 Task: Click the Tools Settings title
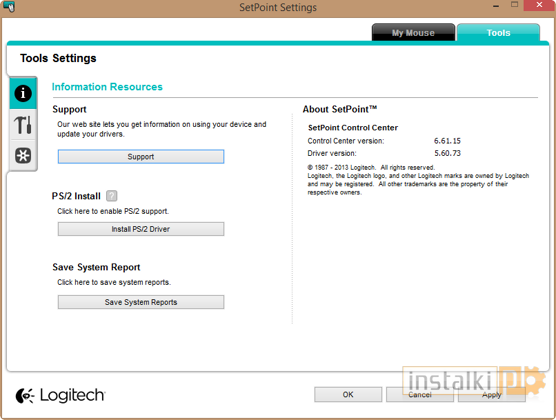58,58
